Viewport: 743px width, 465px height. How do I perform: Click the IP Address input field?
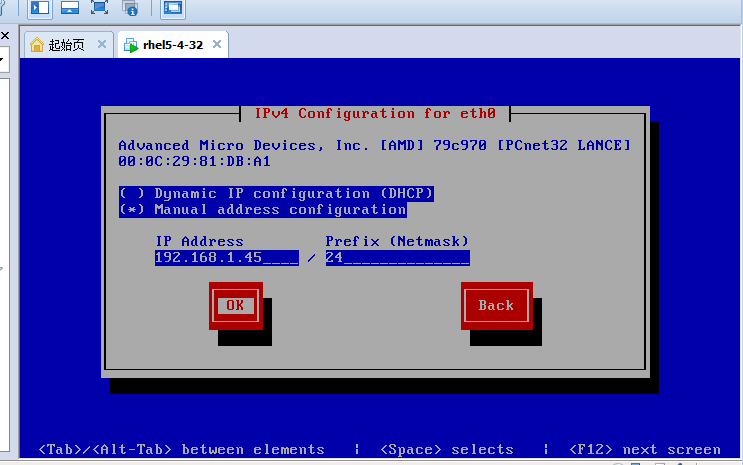coord(226,258)
